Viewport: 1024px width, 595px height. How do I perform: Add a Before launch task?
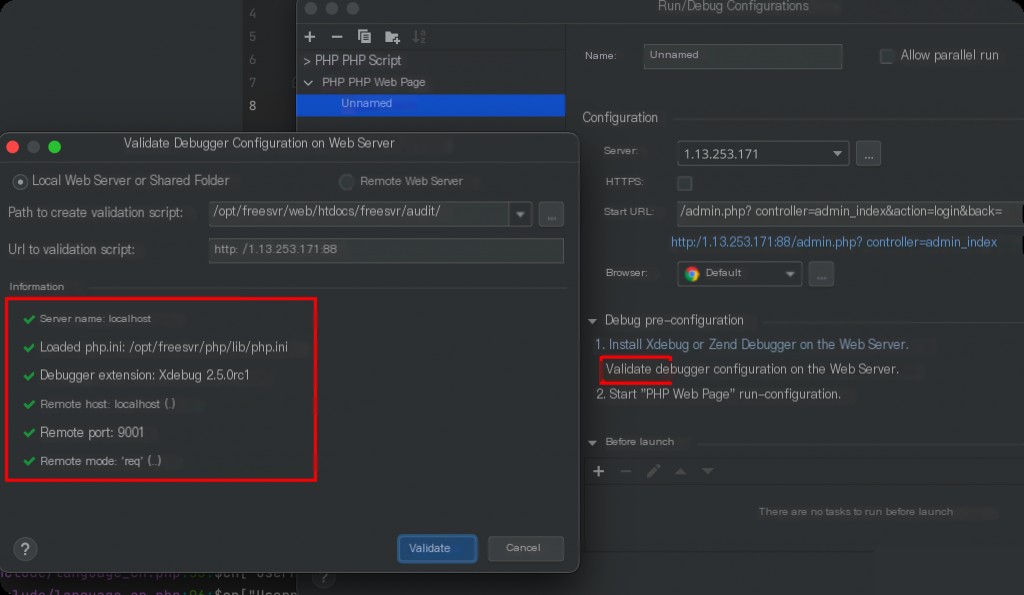tap(598, 472)
